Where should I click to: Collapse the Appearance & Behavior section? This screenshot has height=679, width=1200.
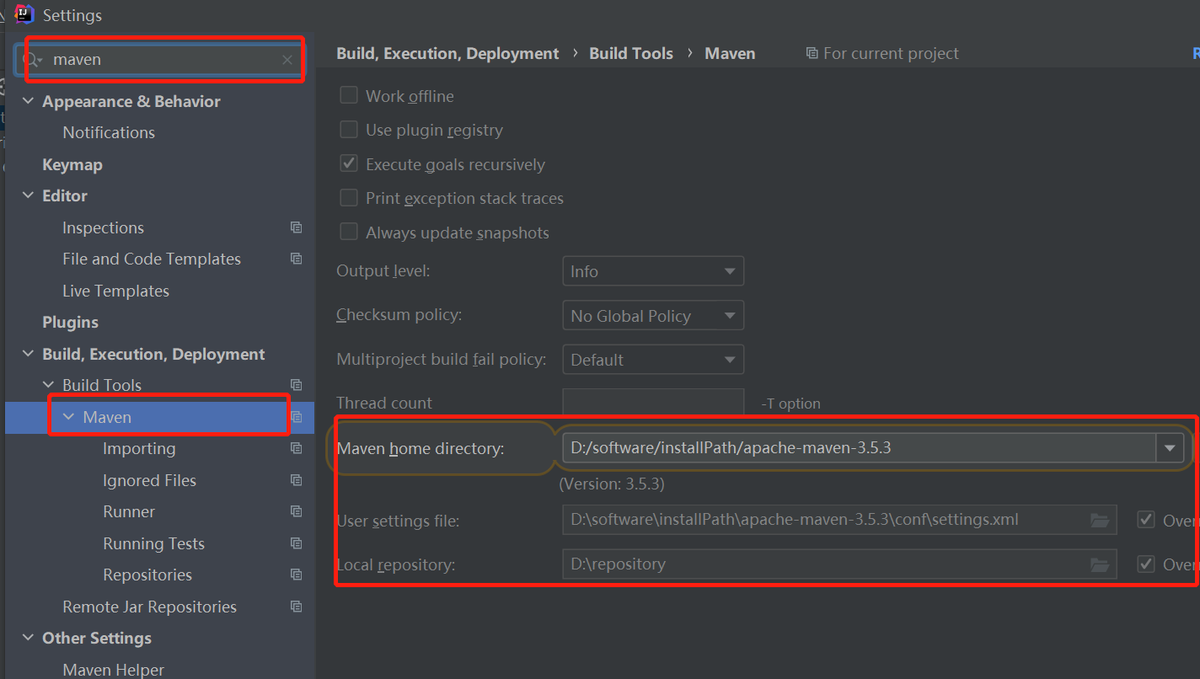coord(28,101)
